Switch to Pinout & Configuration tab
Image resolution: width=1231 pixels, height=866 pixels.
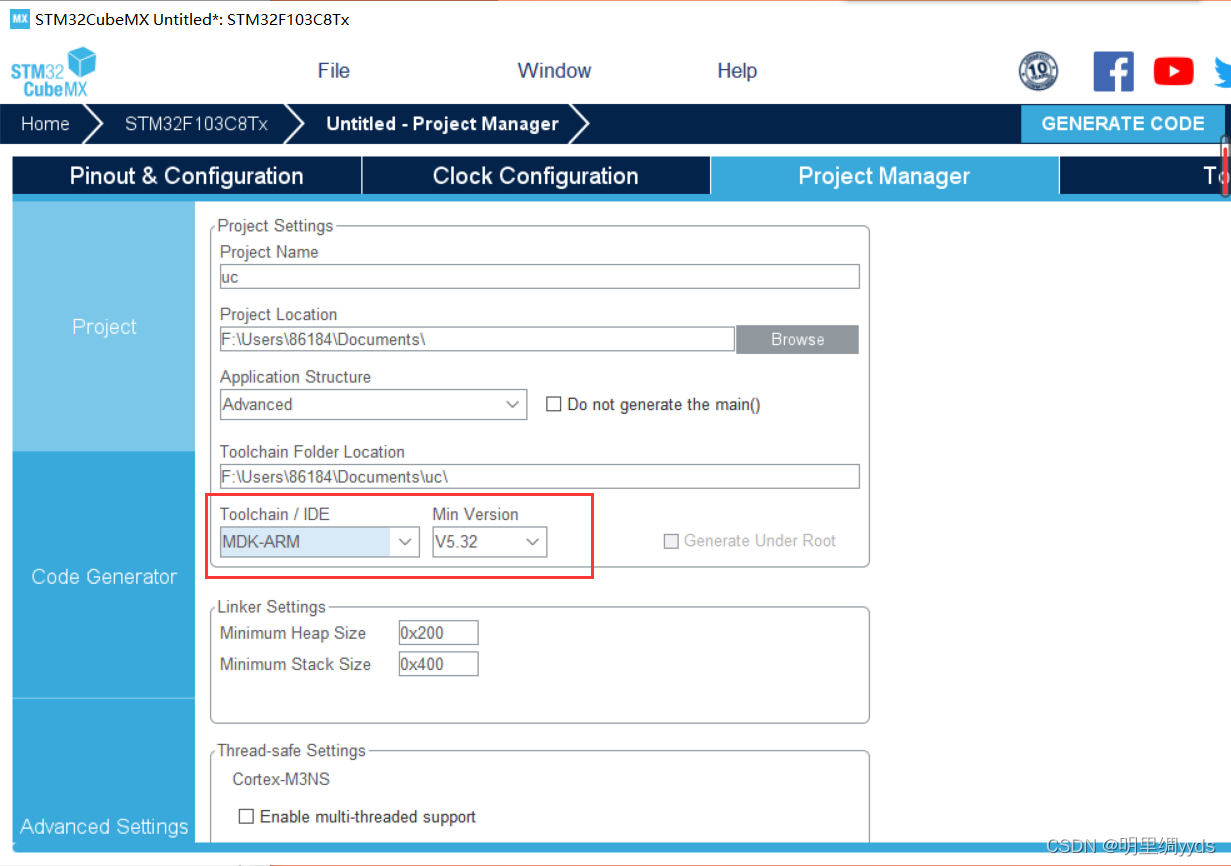click(x=187, y=176)
